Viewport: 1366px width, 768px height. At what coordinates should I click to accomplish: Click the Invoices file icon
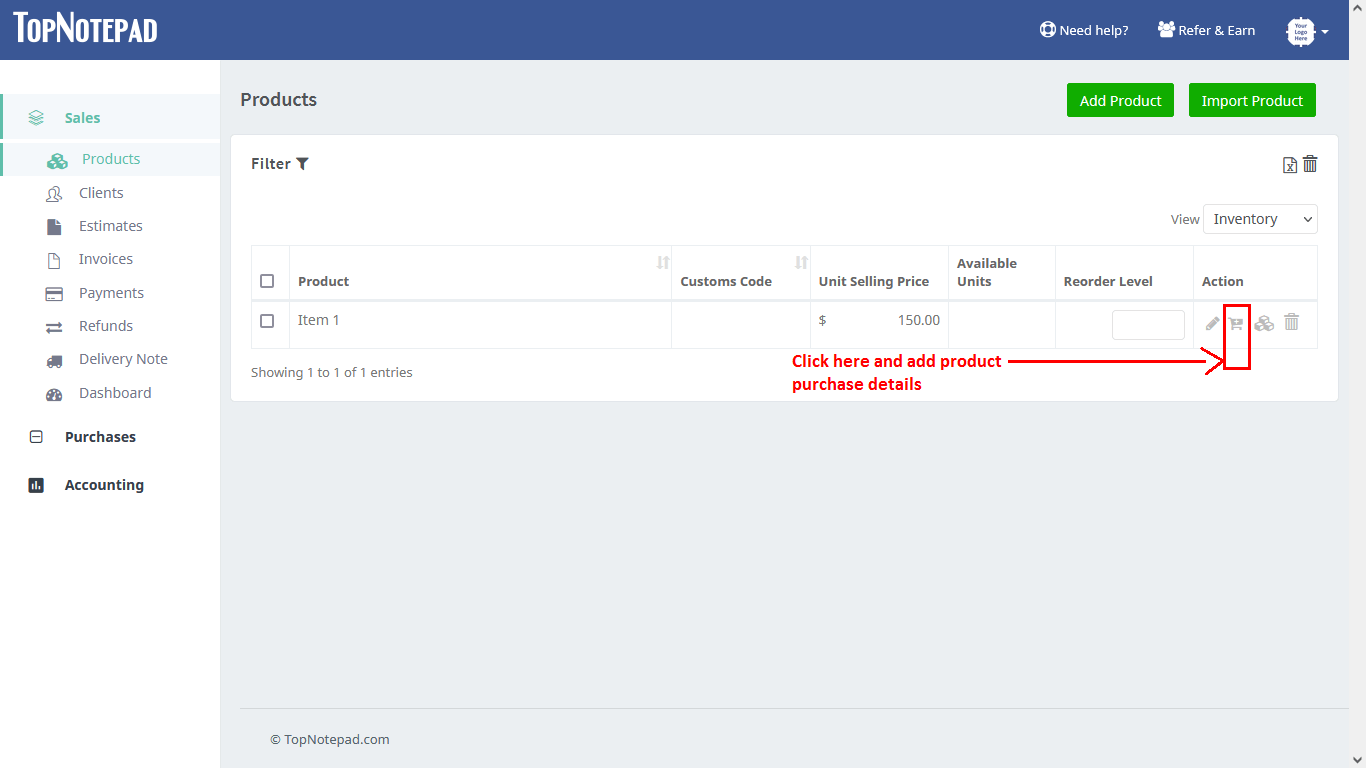pyautogui.click(x=54, y=260)
